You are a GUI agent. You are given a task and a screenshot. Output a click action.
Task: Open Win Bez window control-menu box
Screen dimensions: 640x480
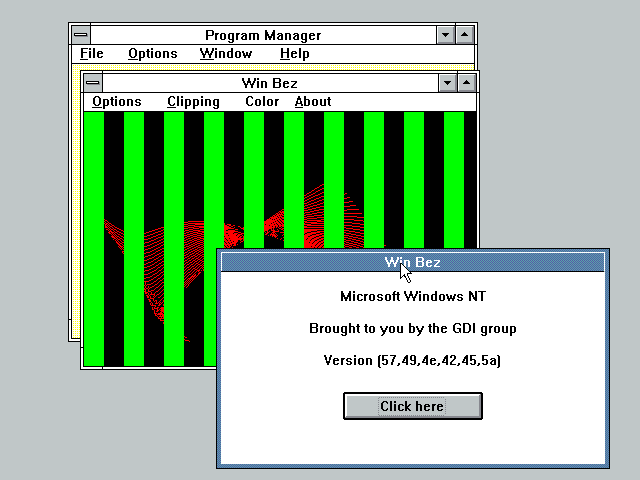93,83
